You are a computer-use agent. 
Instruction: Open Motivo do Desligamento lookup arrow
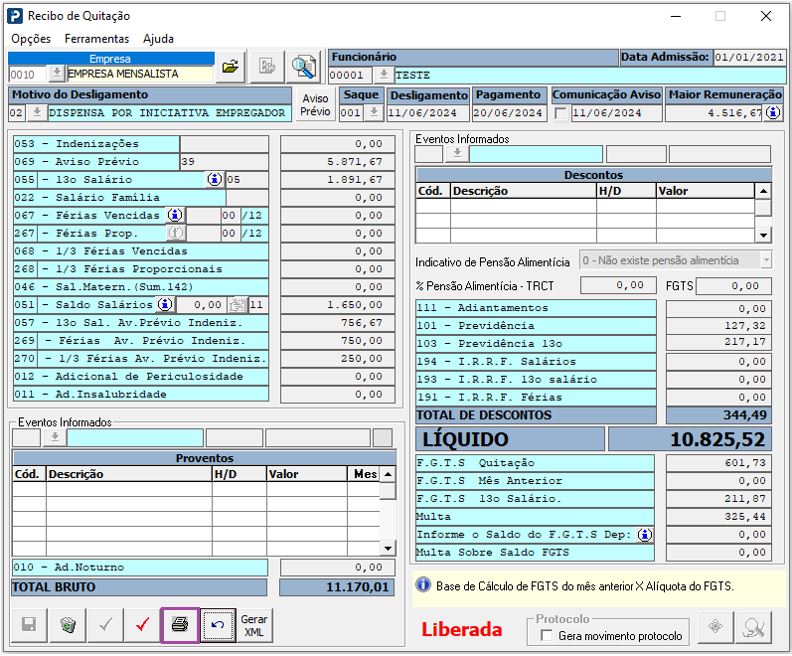click(x=36, y=112)
